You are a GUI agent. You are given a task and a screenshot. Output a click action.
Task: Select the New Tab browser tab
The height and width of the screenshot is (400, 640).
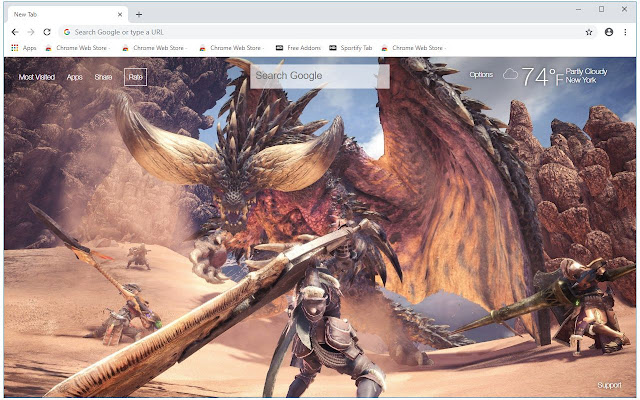pos(67,15)
